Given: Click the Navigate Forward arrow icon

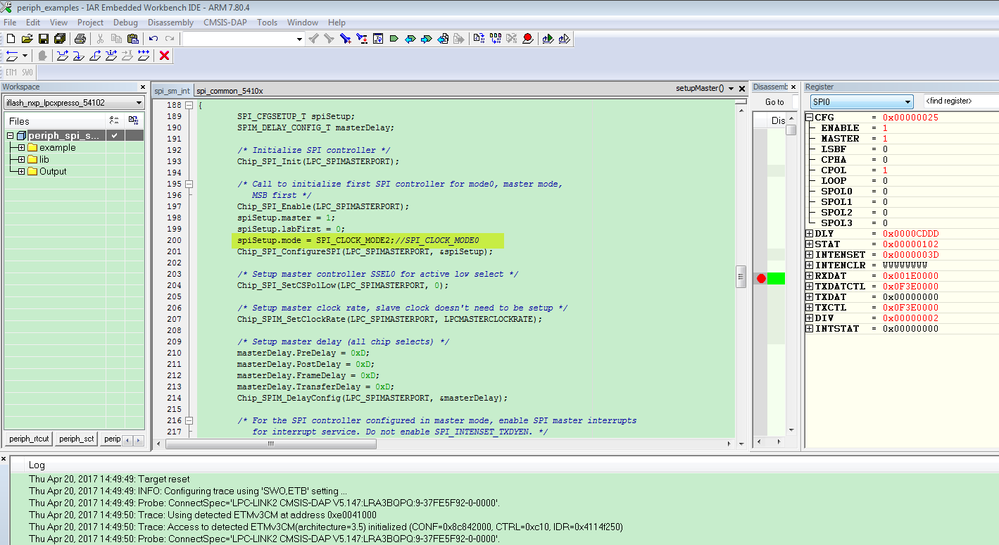Looking at the screenshot, I should [427, 39].
